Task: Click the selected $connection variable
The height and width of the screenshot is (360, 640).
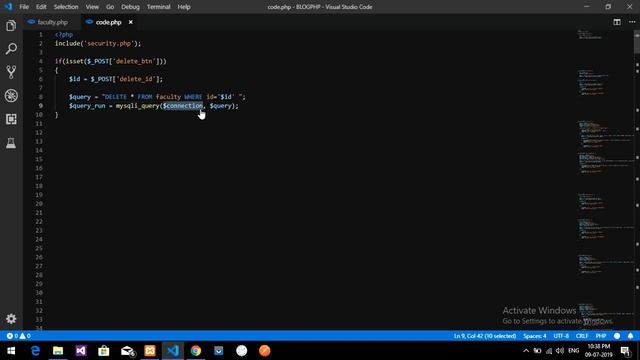Action: click(x=182, y=106)
